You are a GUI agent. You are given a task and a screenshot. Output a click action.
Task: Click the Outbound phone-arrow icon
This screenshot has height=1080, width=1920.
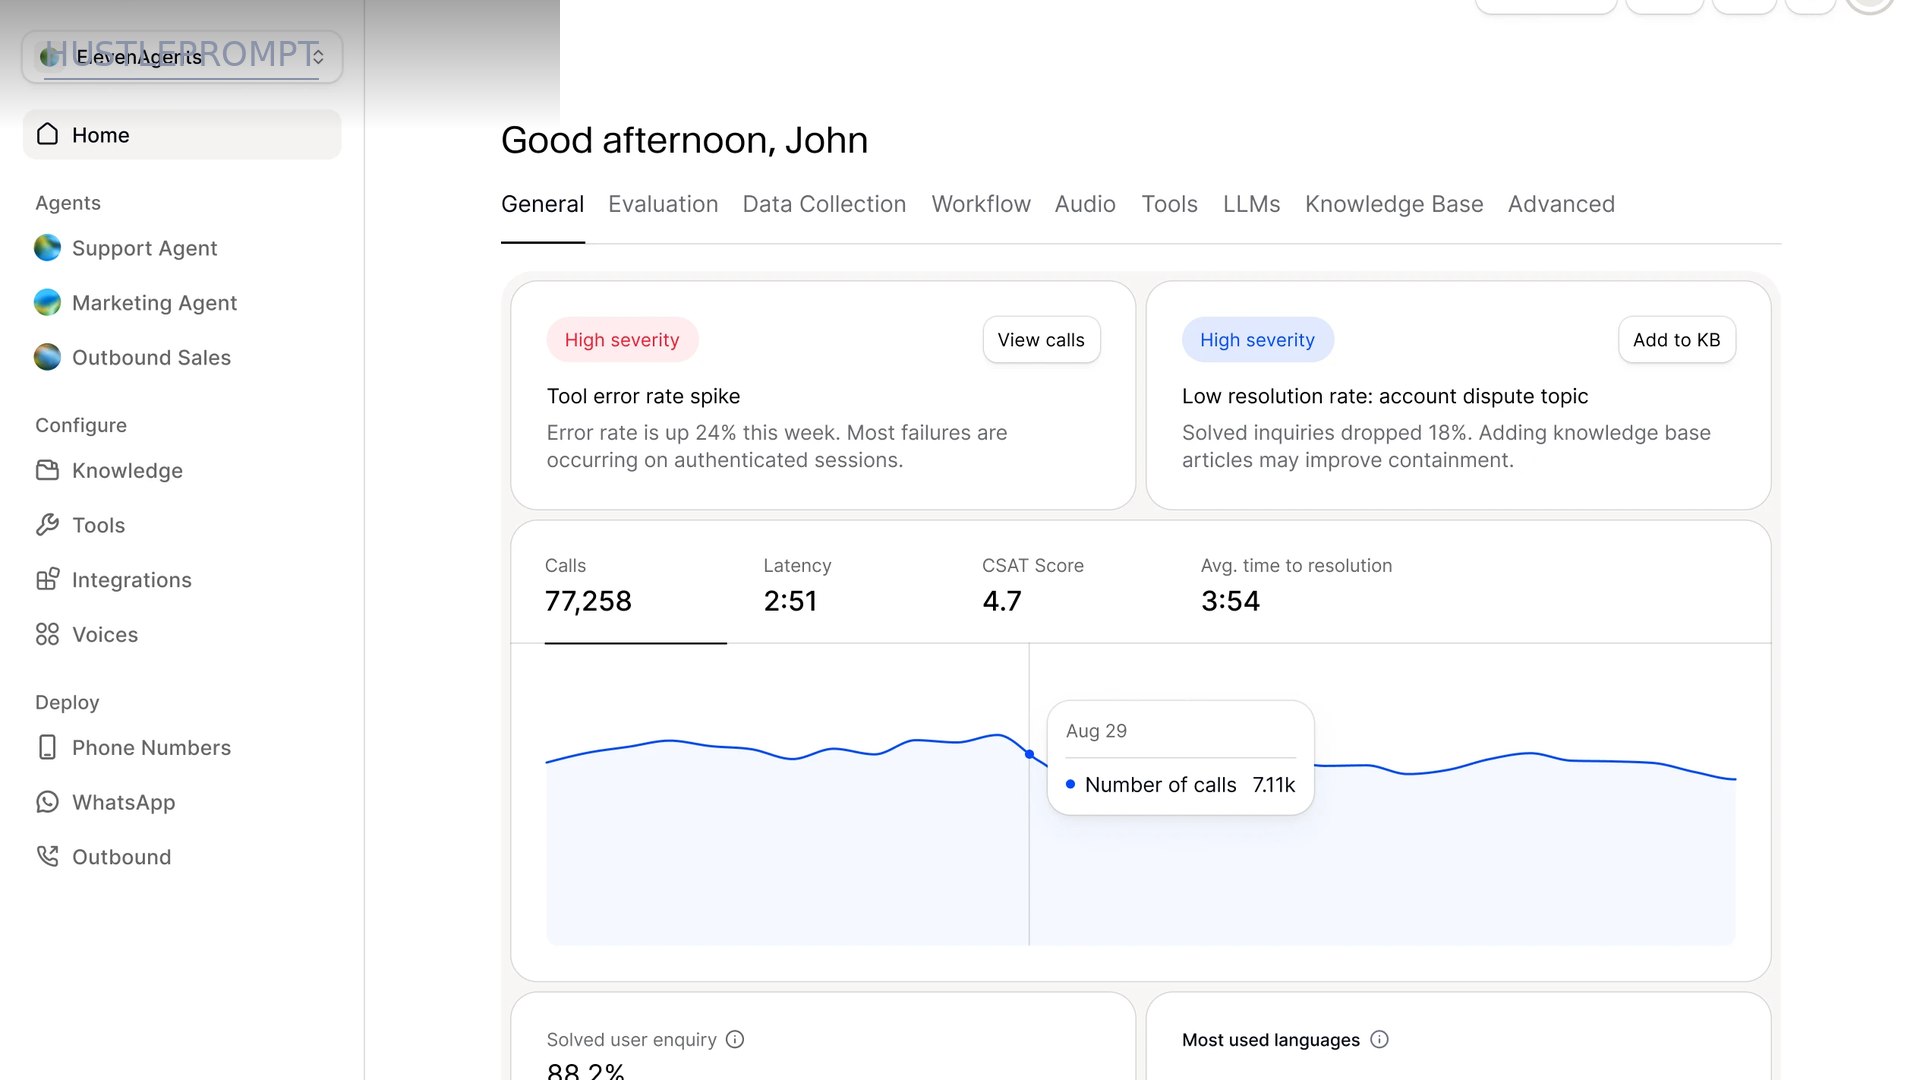[x=47, y=856]
